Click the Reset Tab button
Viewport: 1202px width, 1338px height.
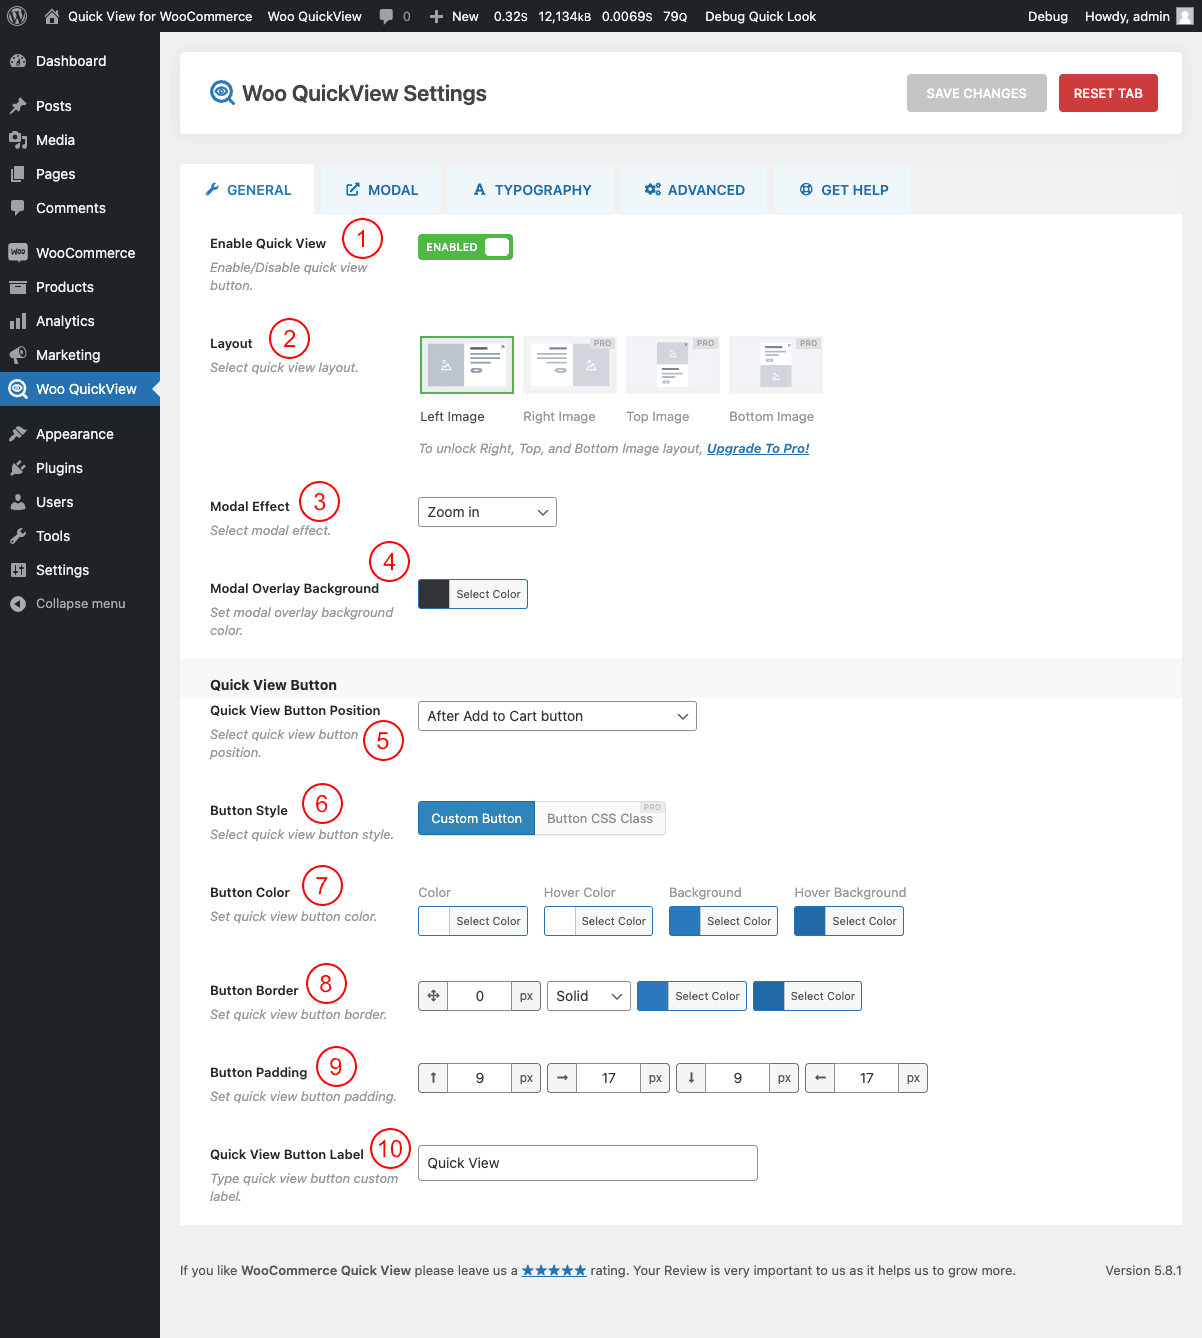click(x=1107, y=93)
